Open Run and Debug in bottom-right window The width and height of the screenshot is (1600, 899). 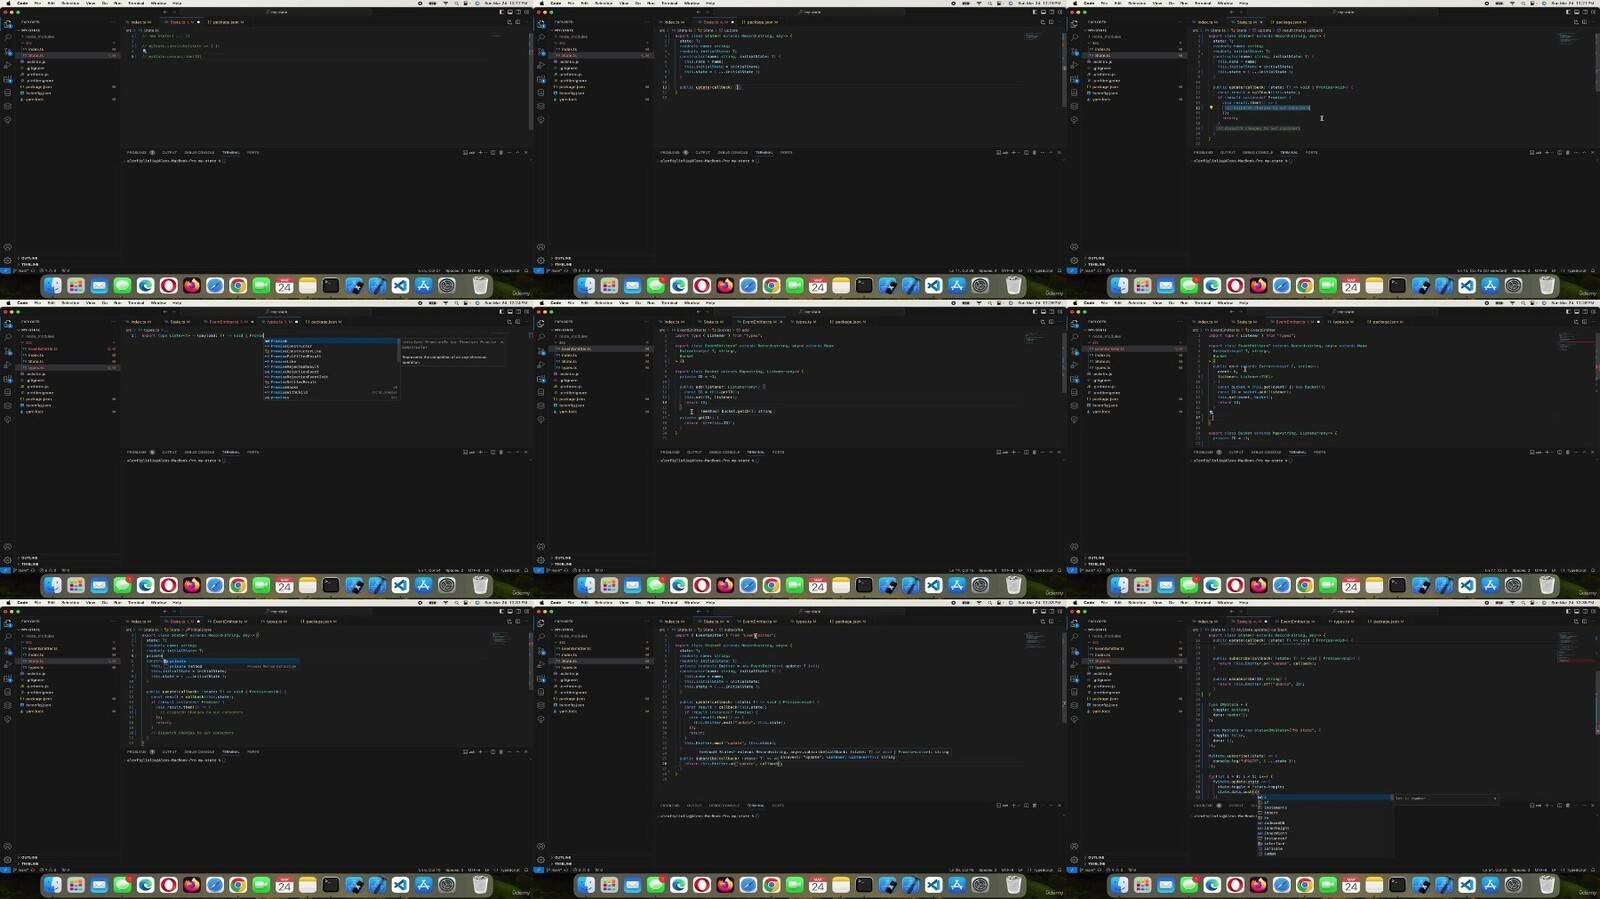click(x=1074, y=664)
